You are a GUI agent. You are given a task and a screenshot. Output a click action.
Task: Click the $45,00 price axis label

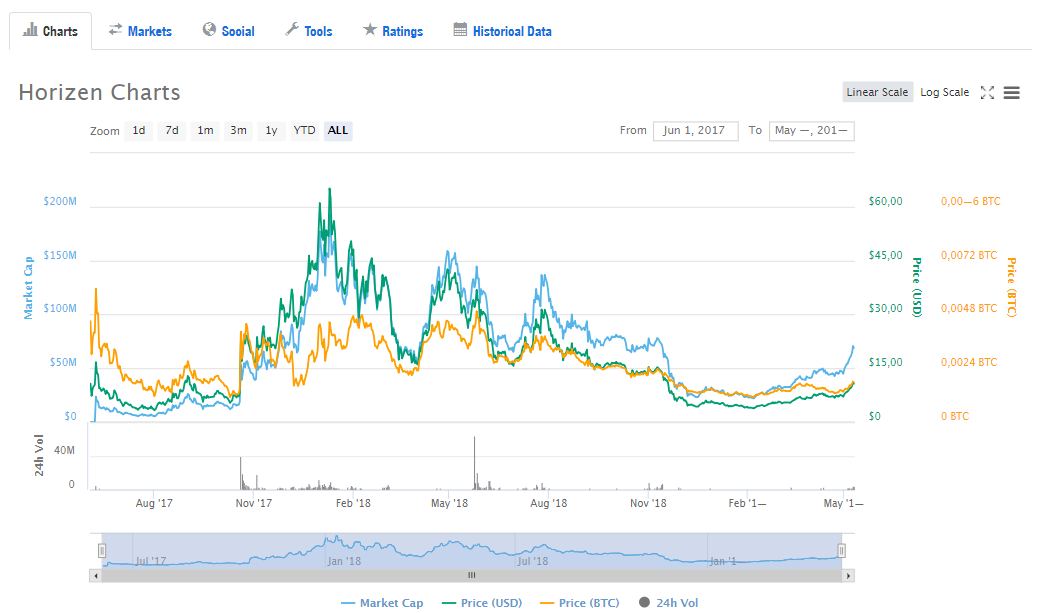point(886,256)
